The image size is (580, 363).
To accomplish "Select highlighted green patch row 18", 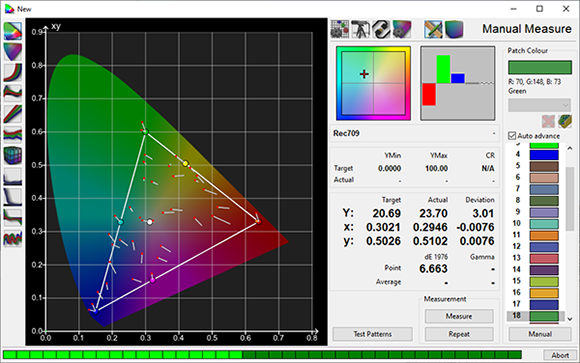I will pyautogui.click(x=536, y=316).
